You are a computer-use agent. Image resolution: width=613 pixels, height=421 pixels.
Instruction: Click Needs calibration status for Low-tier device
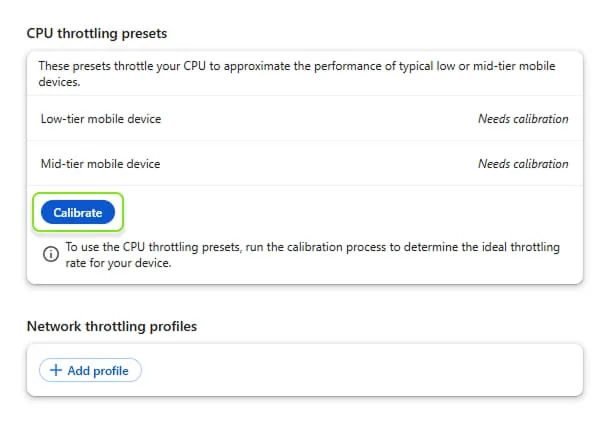[522, 119]
